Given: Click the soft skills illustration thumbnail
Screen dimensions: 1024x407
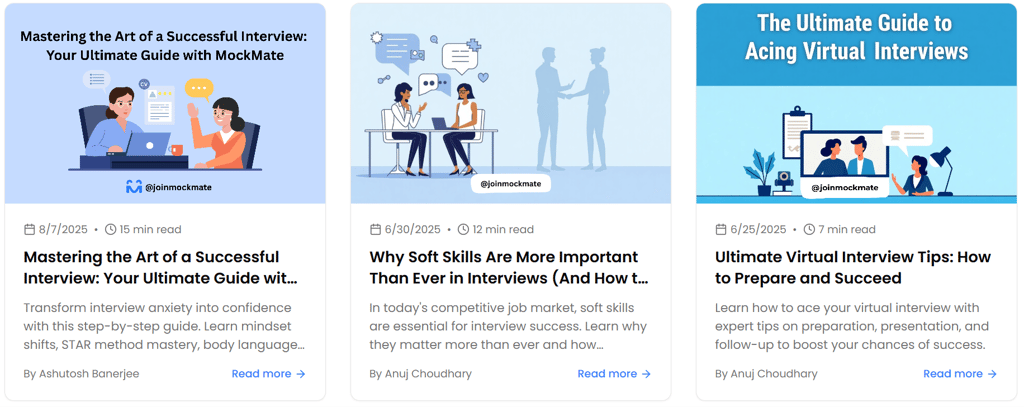Looking at the screenshot, I should click(511, 103).
